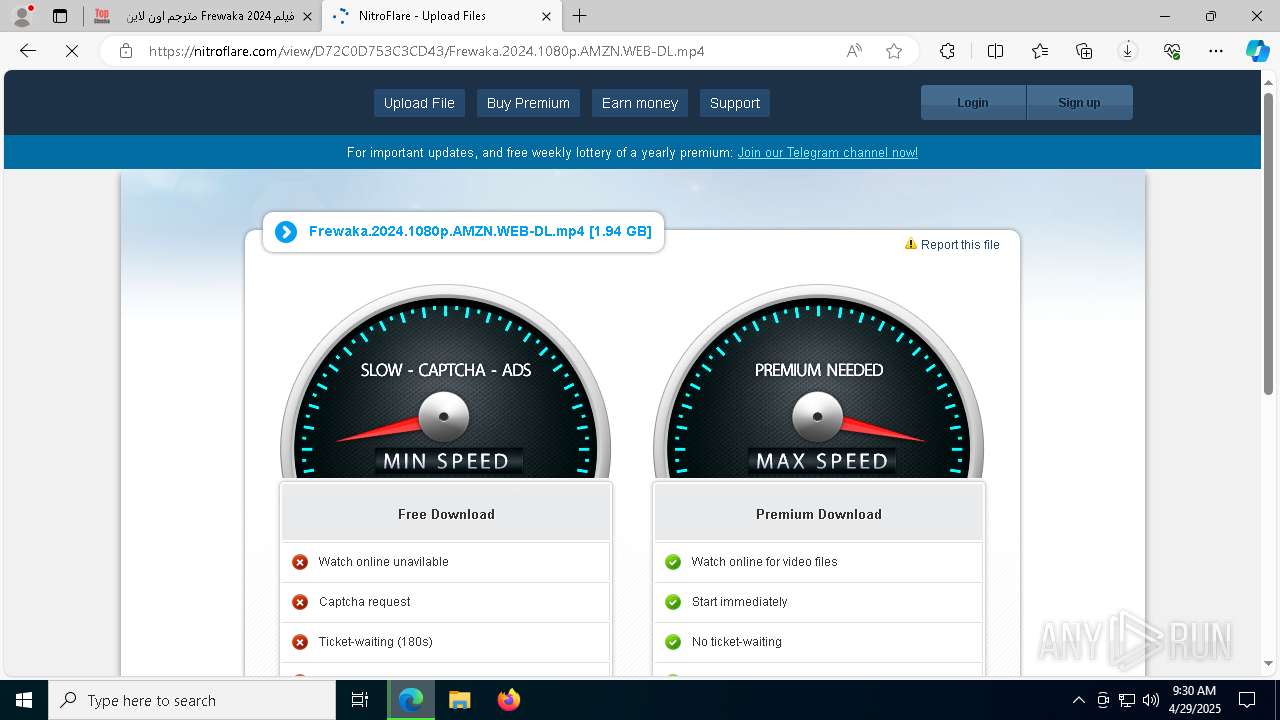
Task: Open notification center icon
Action: (x=1247, y=700)
